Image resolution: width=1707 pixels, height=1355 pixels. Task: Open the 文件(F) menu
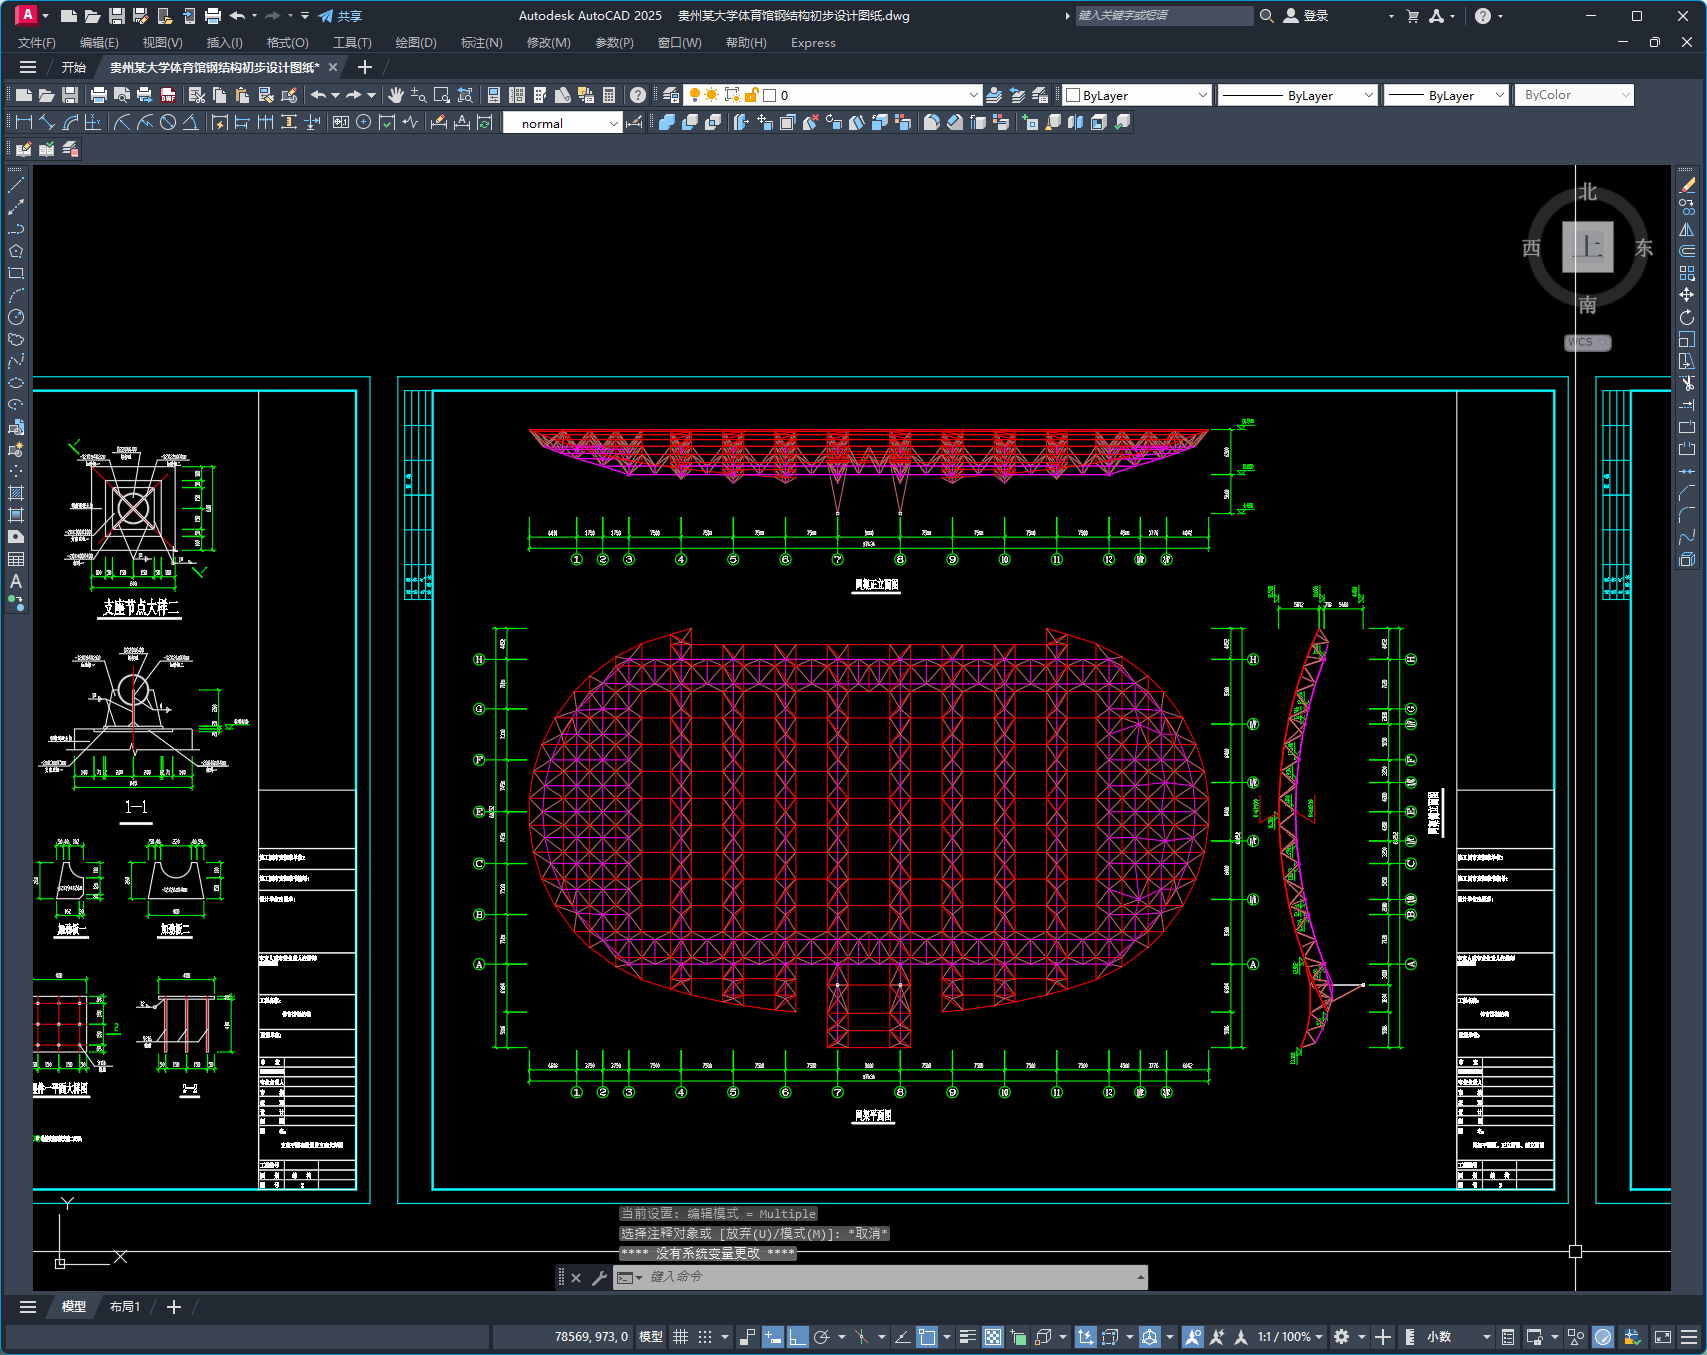tap(37, 43)
